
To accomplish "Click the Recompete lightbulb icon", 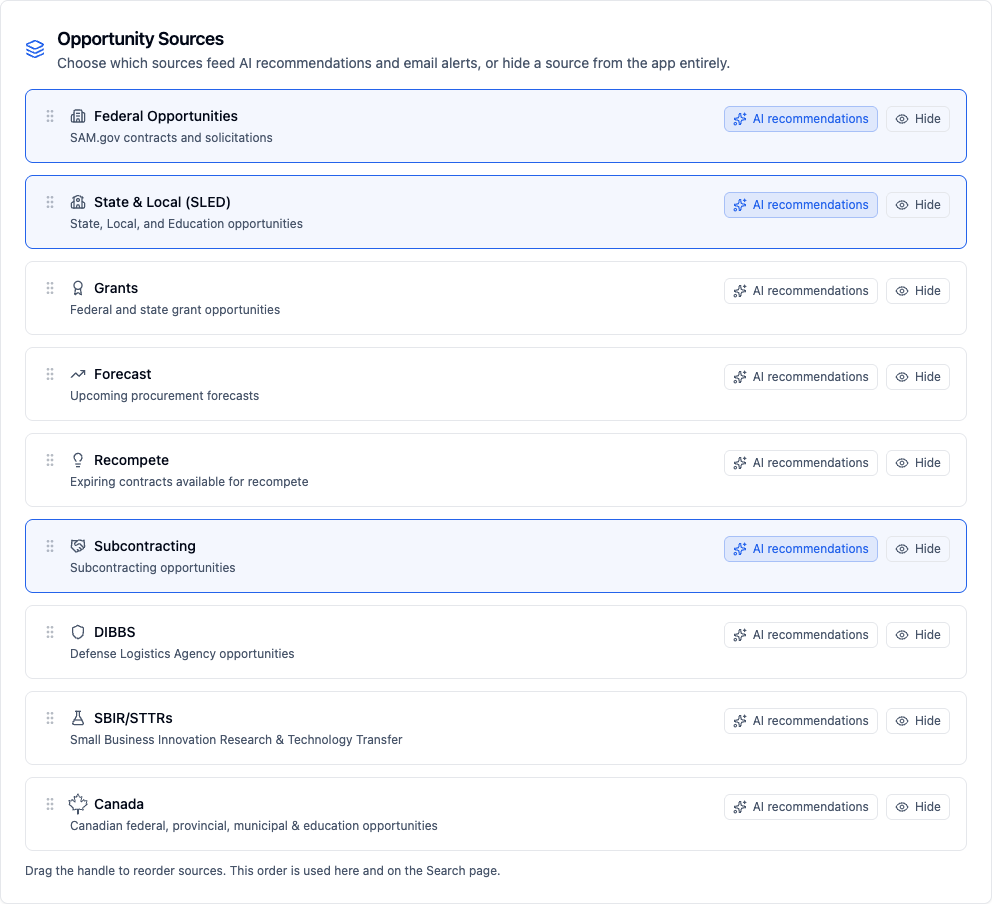I will pos(78,461).
